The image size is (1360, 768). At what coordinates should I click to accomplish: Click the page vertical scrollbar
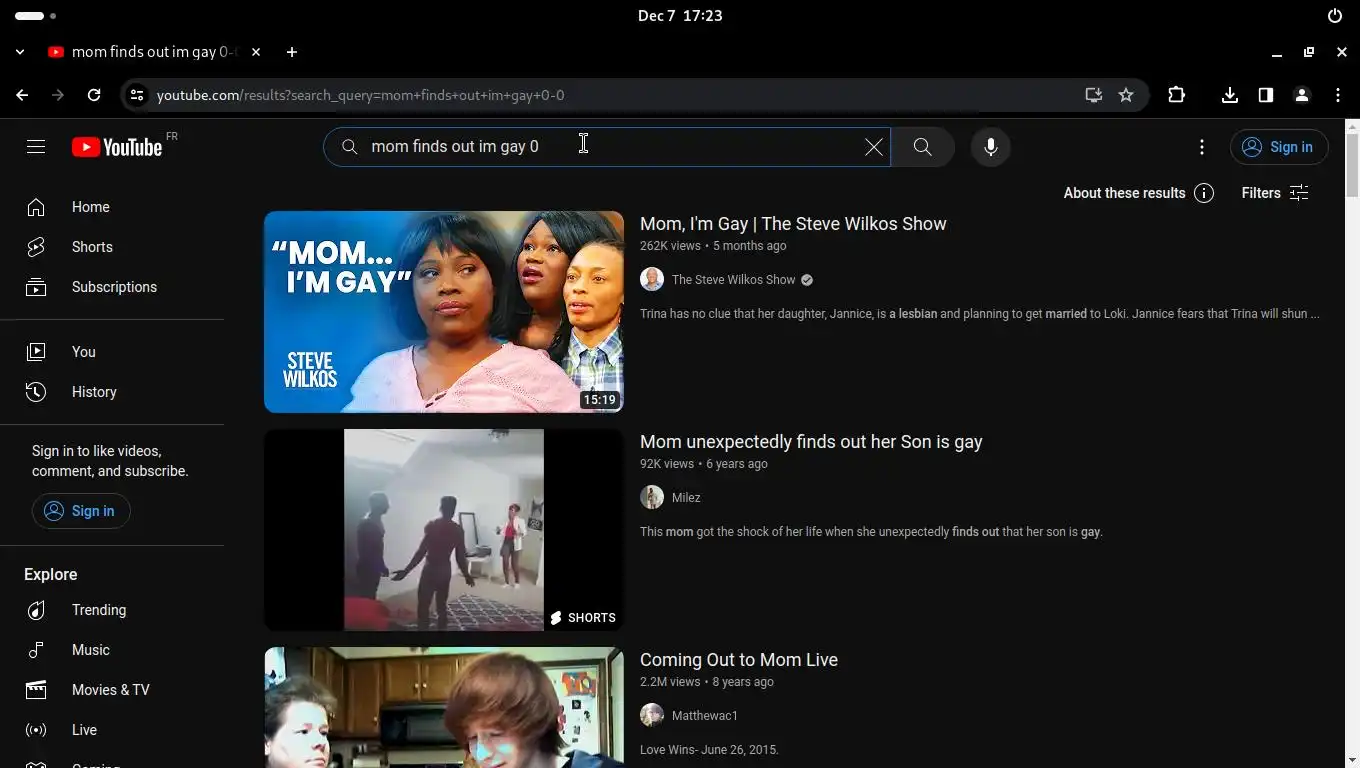pyautogui.click(x=1352, y=166)
